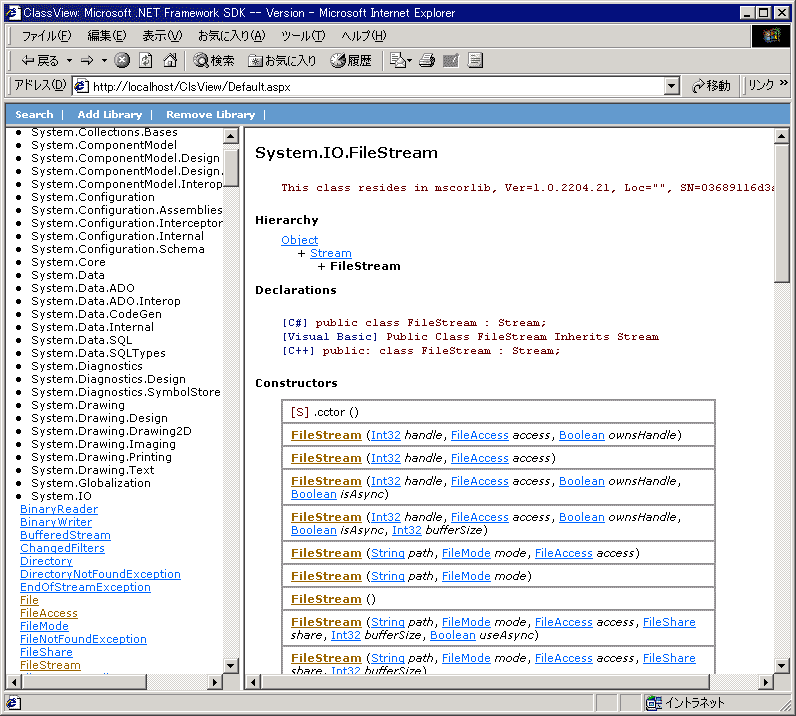Open the ChangedFilters class link
Screen dimensions: 796x716
62,548
